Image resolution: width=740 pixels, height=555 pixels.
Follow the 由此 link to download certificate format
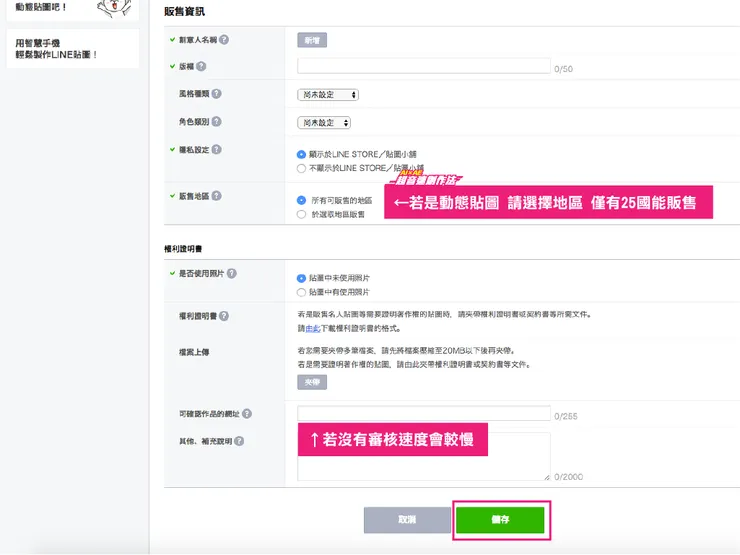[313, 328]
